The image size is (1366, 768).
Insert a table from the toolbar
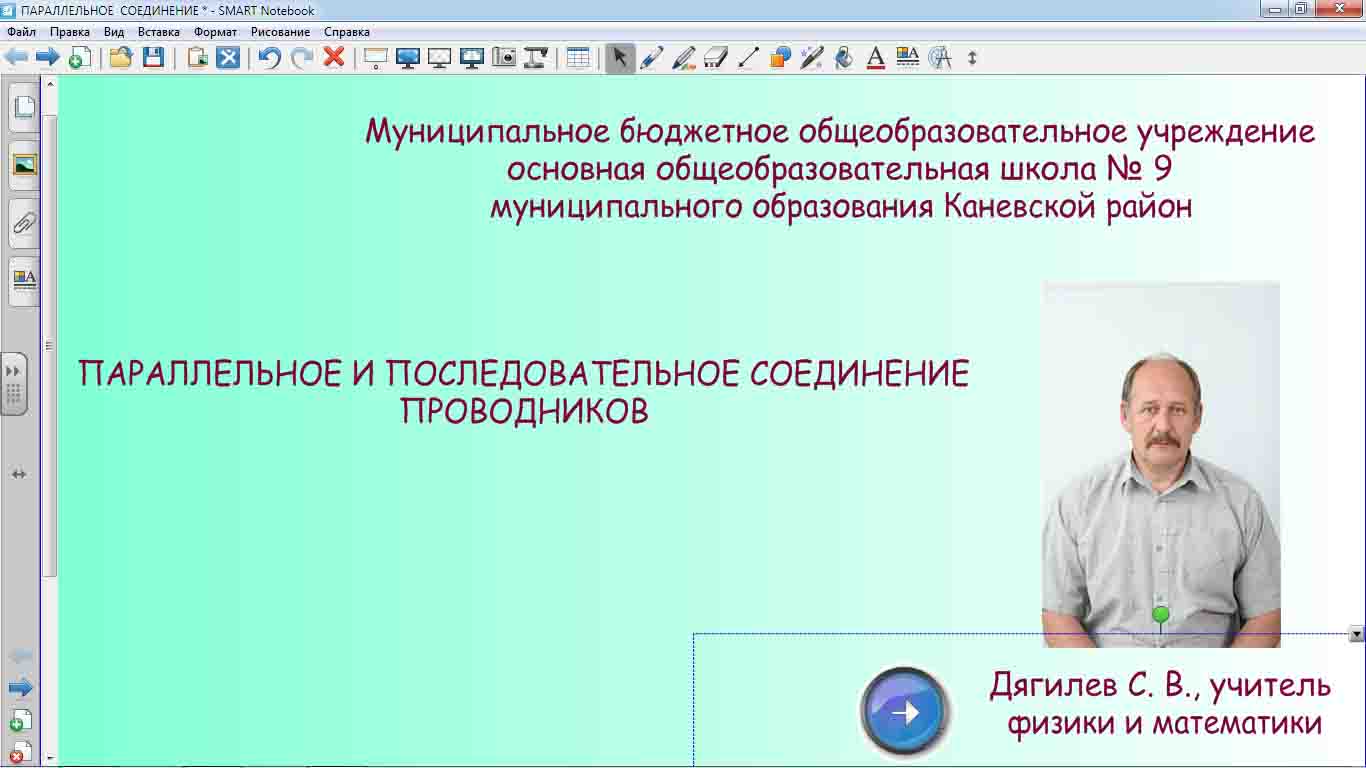point(578,57)
